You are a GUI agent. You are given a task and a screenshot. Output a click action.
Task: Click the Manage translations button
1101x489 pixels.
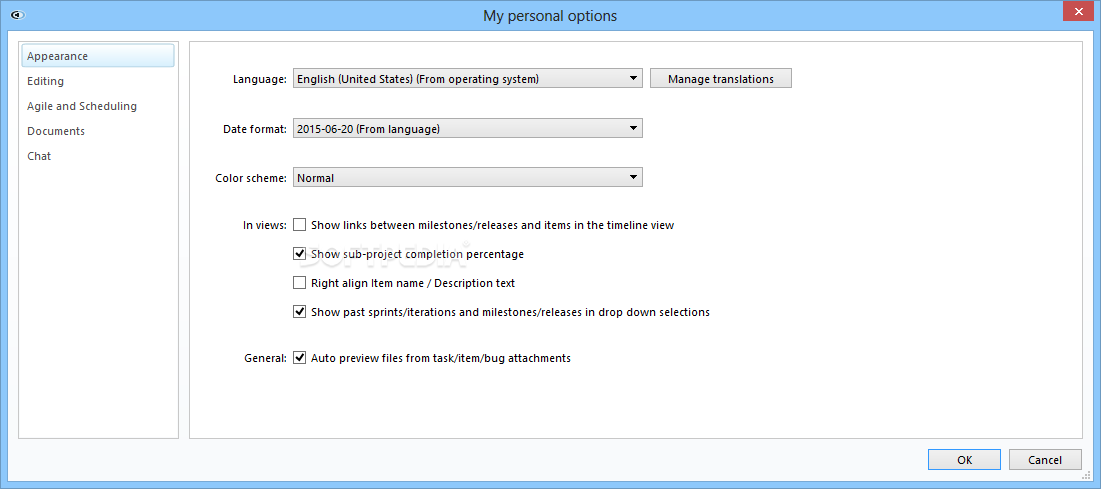[720, 79]
